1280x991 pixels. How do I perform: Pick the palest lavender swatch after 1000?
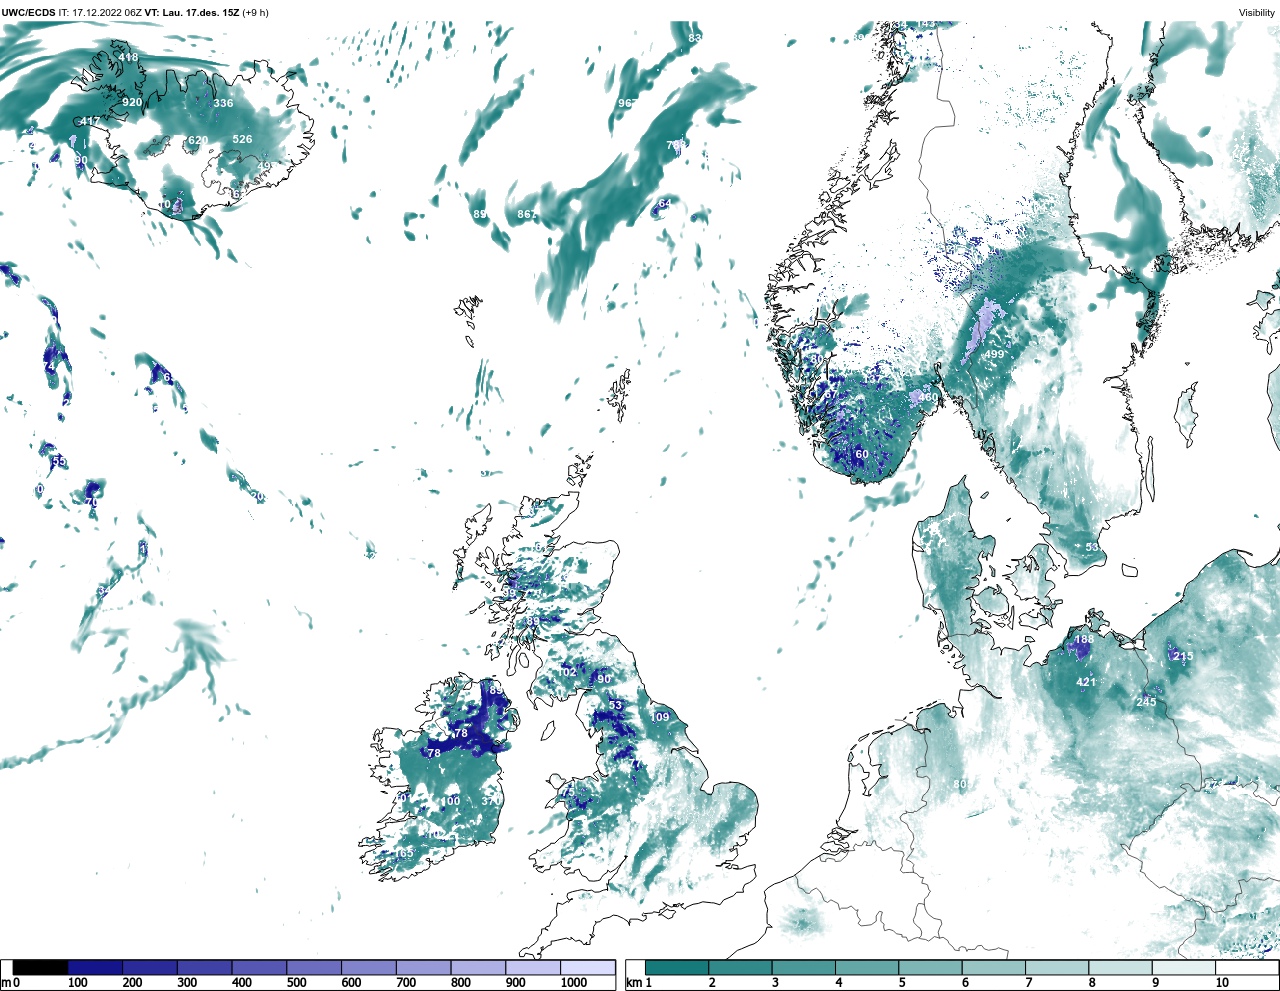587,968
